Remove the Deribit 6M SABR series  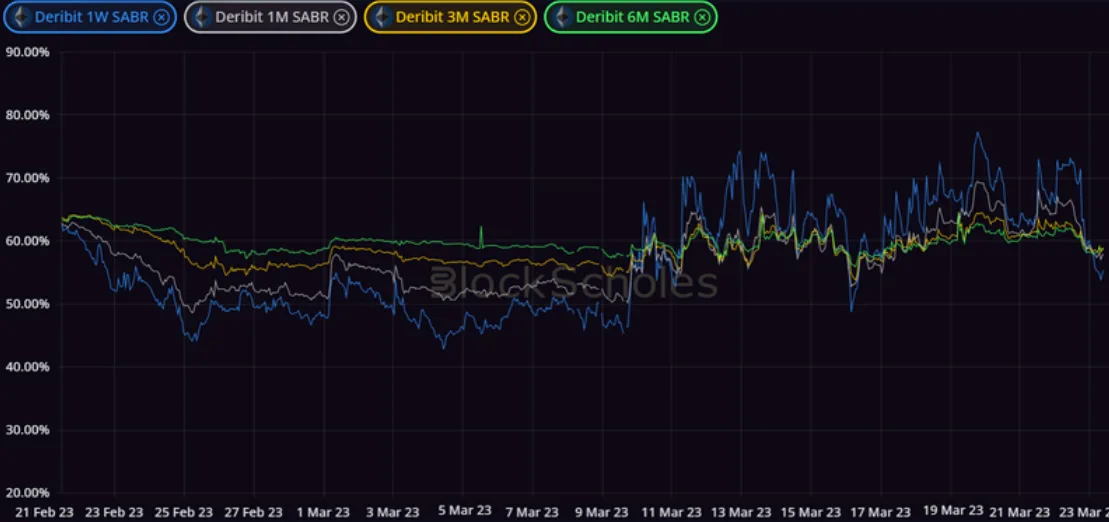point(702,17)
